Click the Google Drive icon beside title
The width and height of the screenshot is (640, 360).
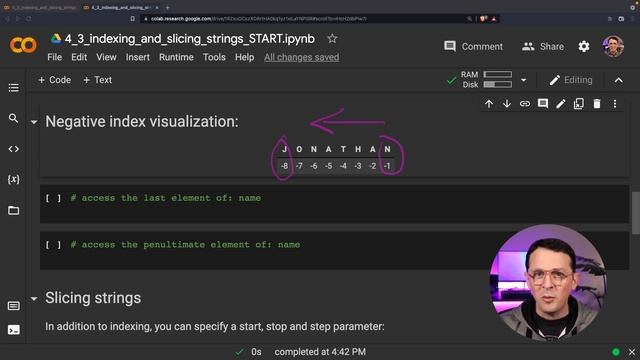click(56, 39)
